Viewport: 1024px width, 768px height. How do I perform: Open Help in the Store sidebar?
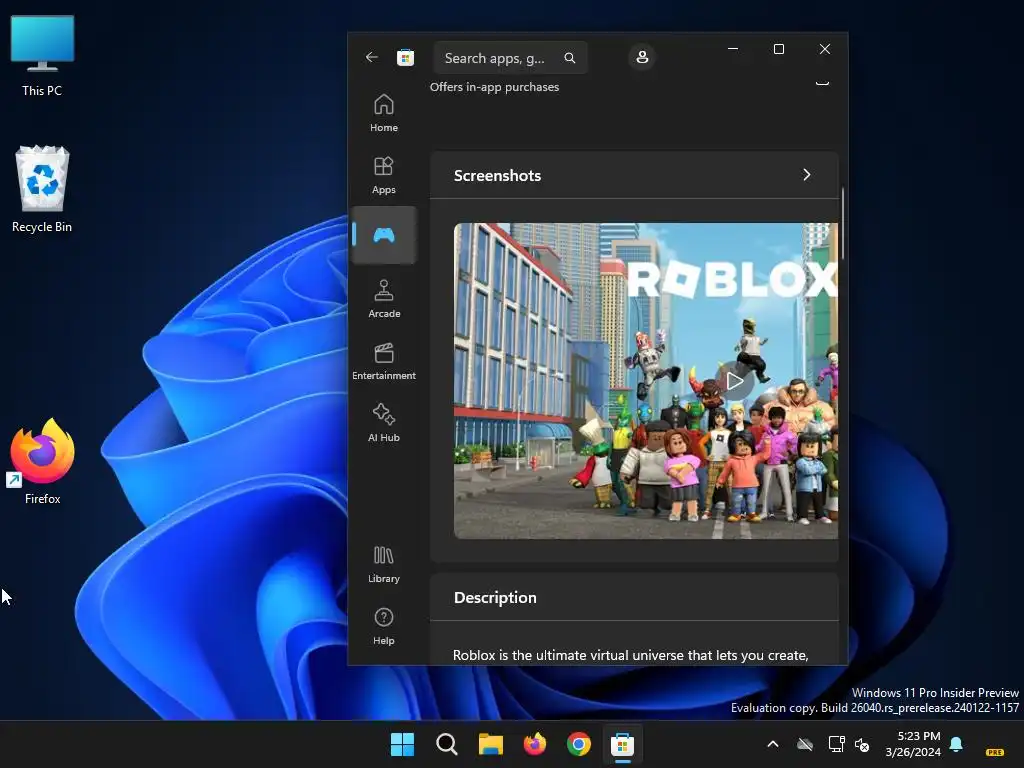[384, 626]
